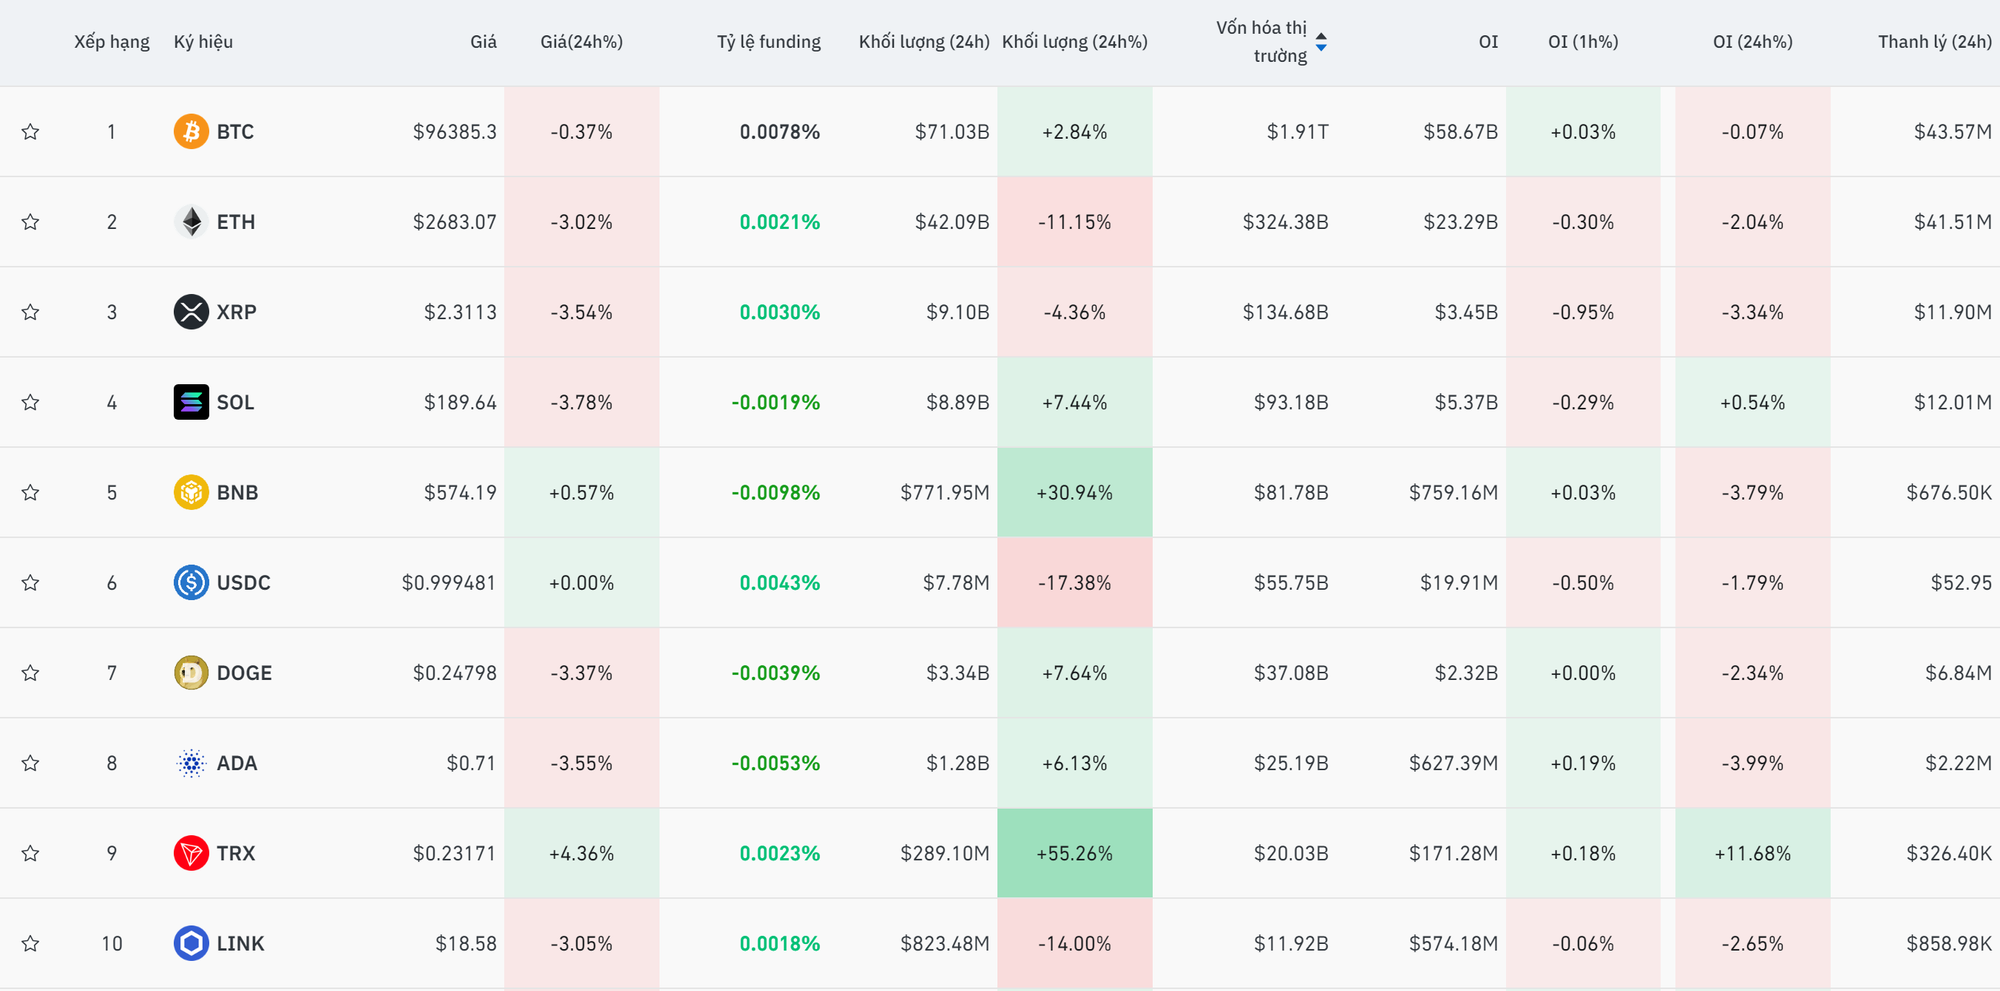
Task: Toggle favorite star for USDC row
Action: (31, 583)
